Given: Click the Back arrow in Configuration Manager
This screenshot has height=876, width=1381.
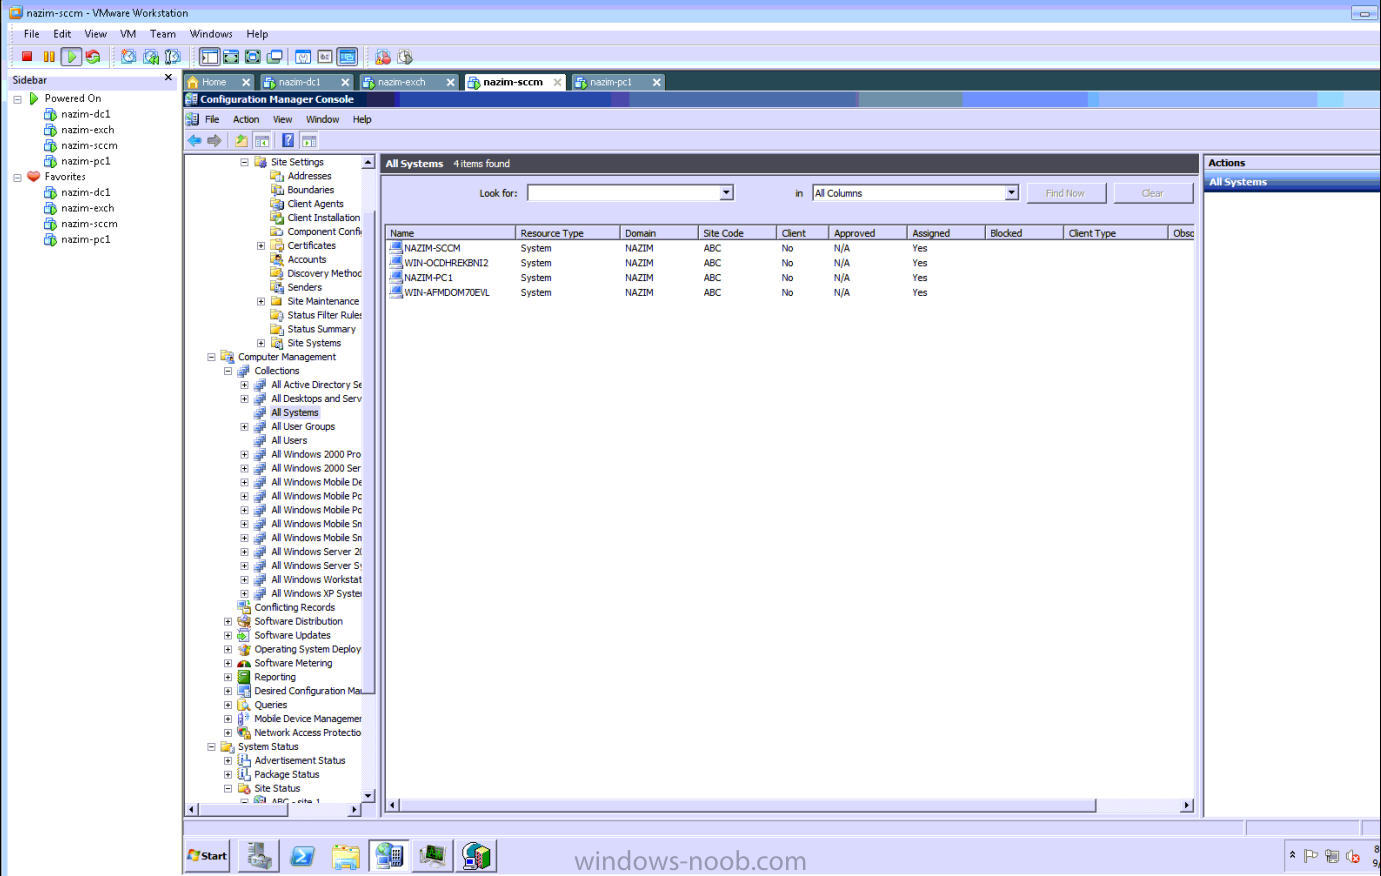Looking at the screenshot, I should click(194, 140).
